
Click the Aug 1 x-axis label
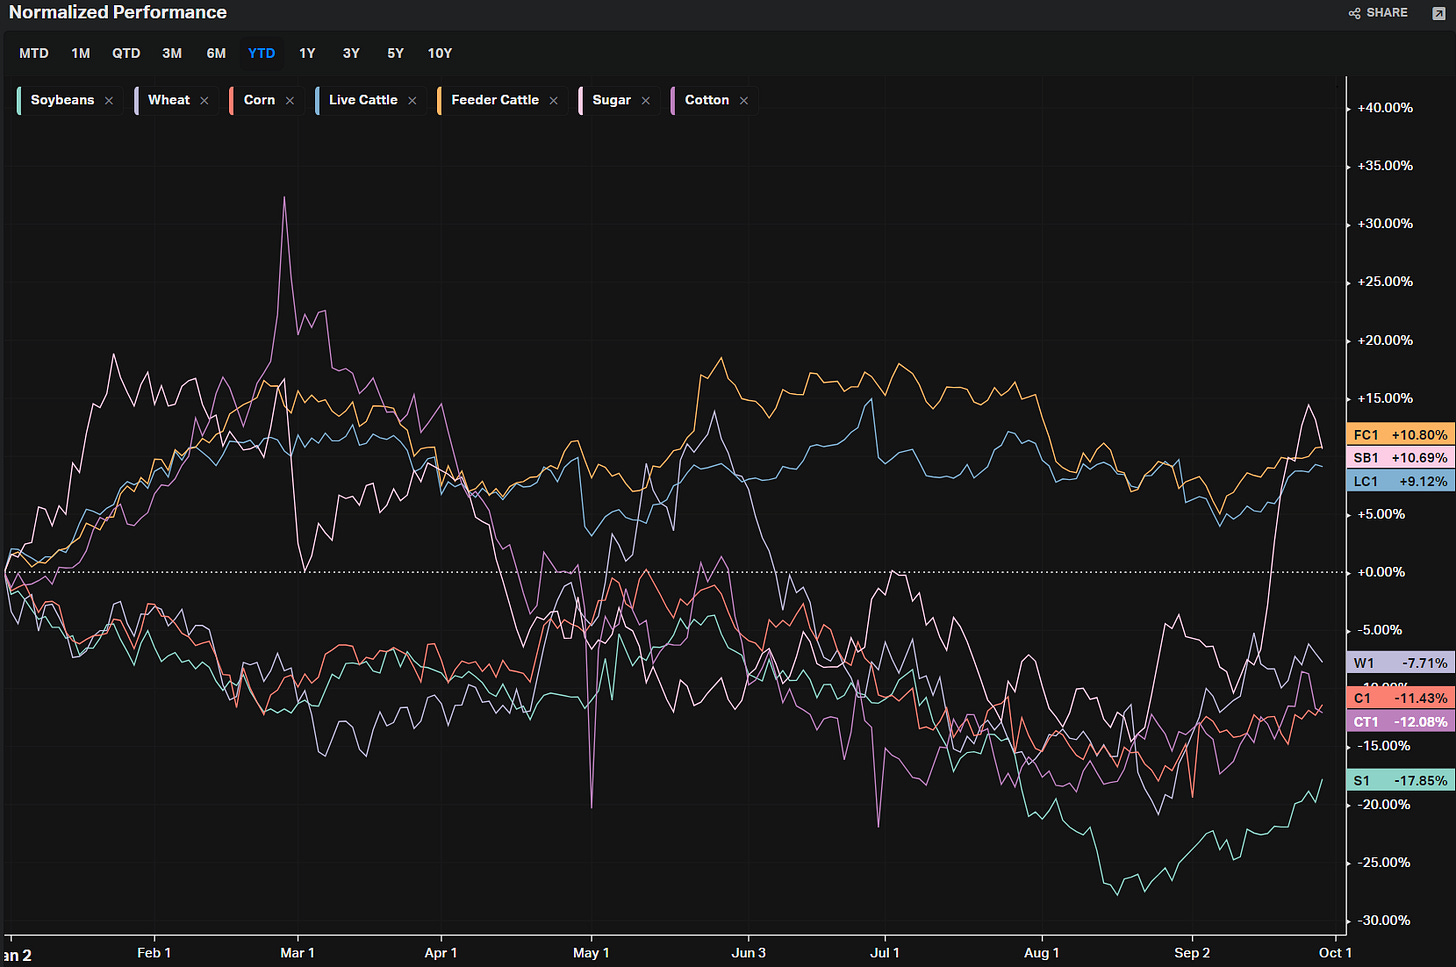click(1041, 953)
